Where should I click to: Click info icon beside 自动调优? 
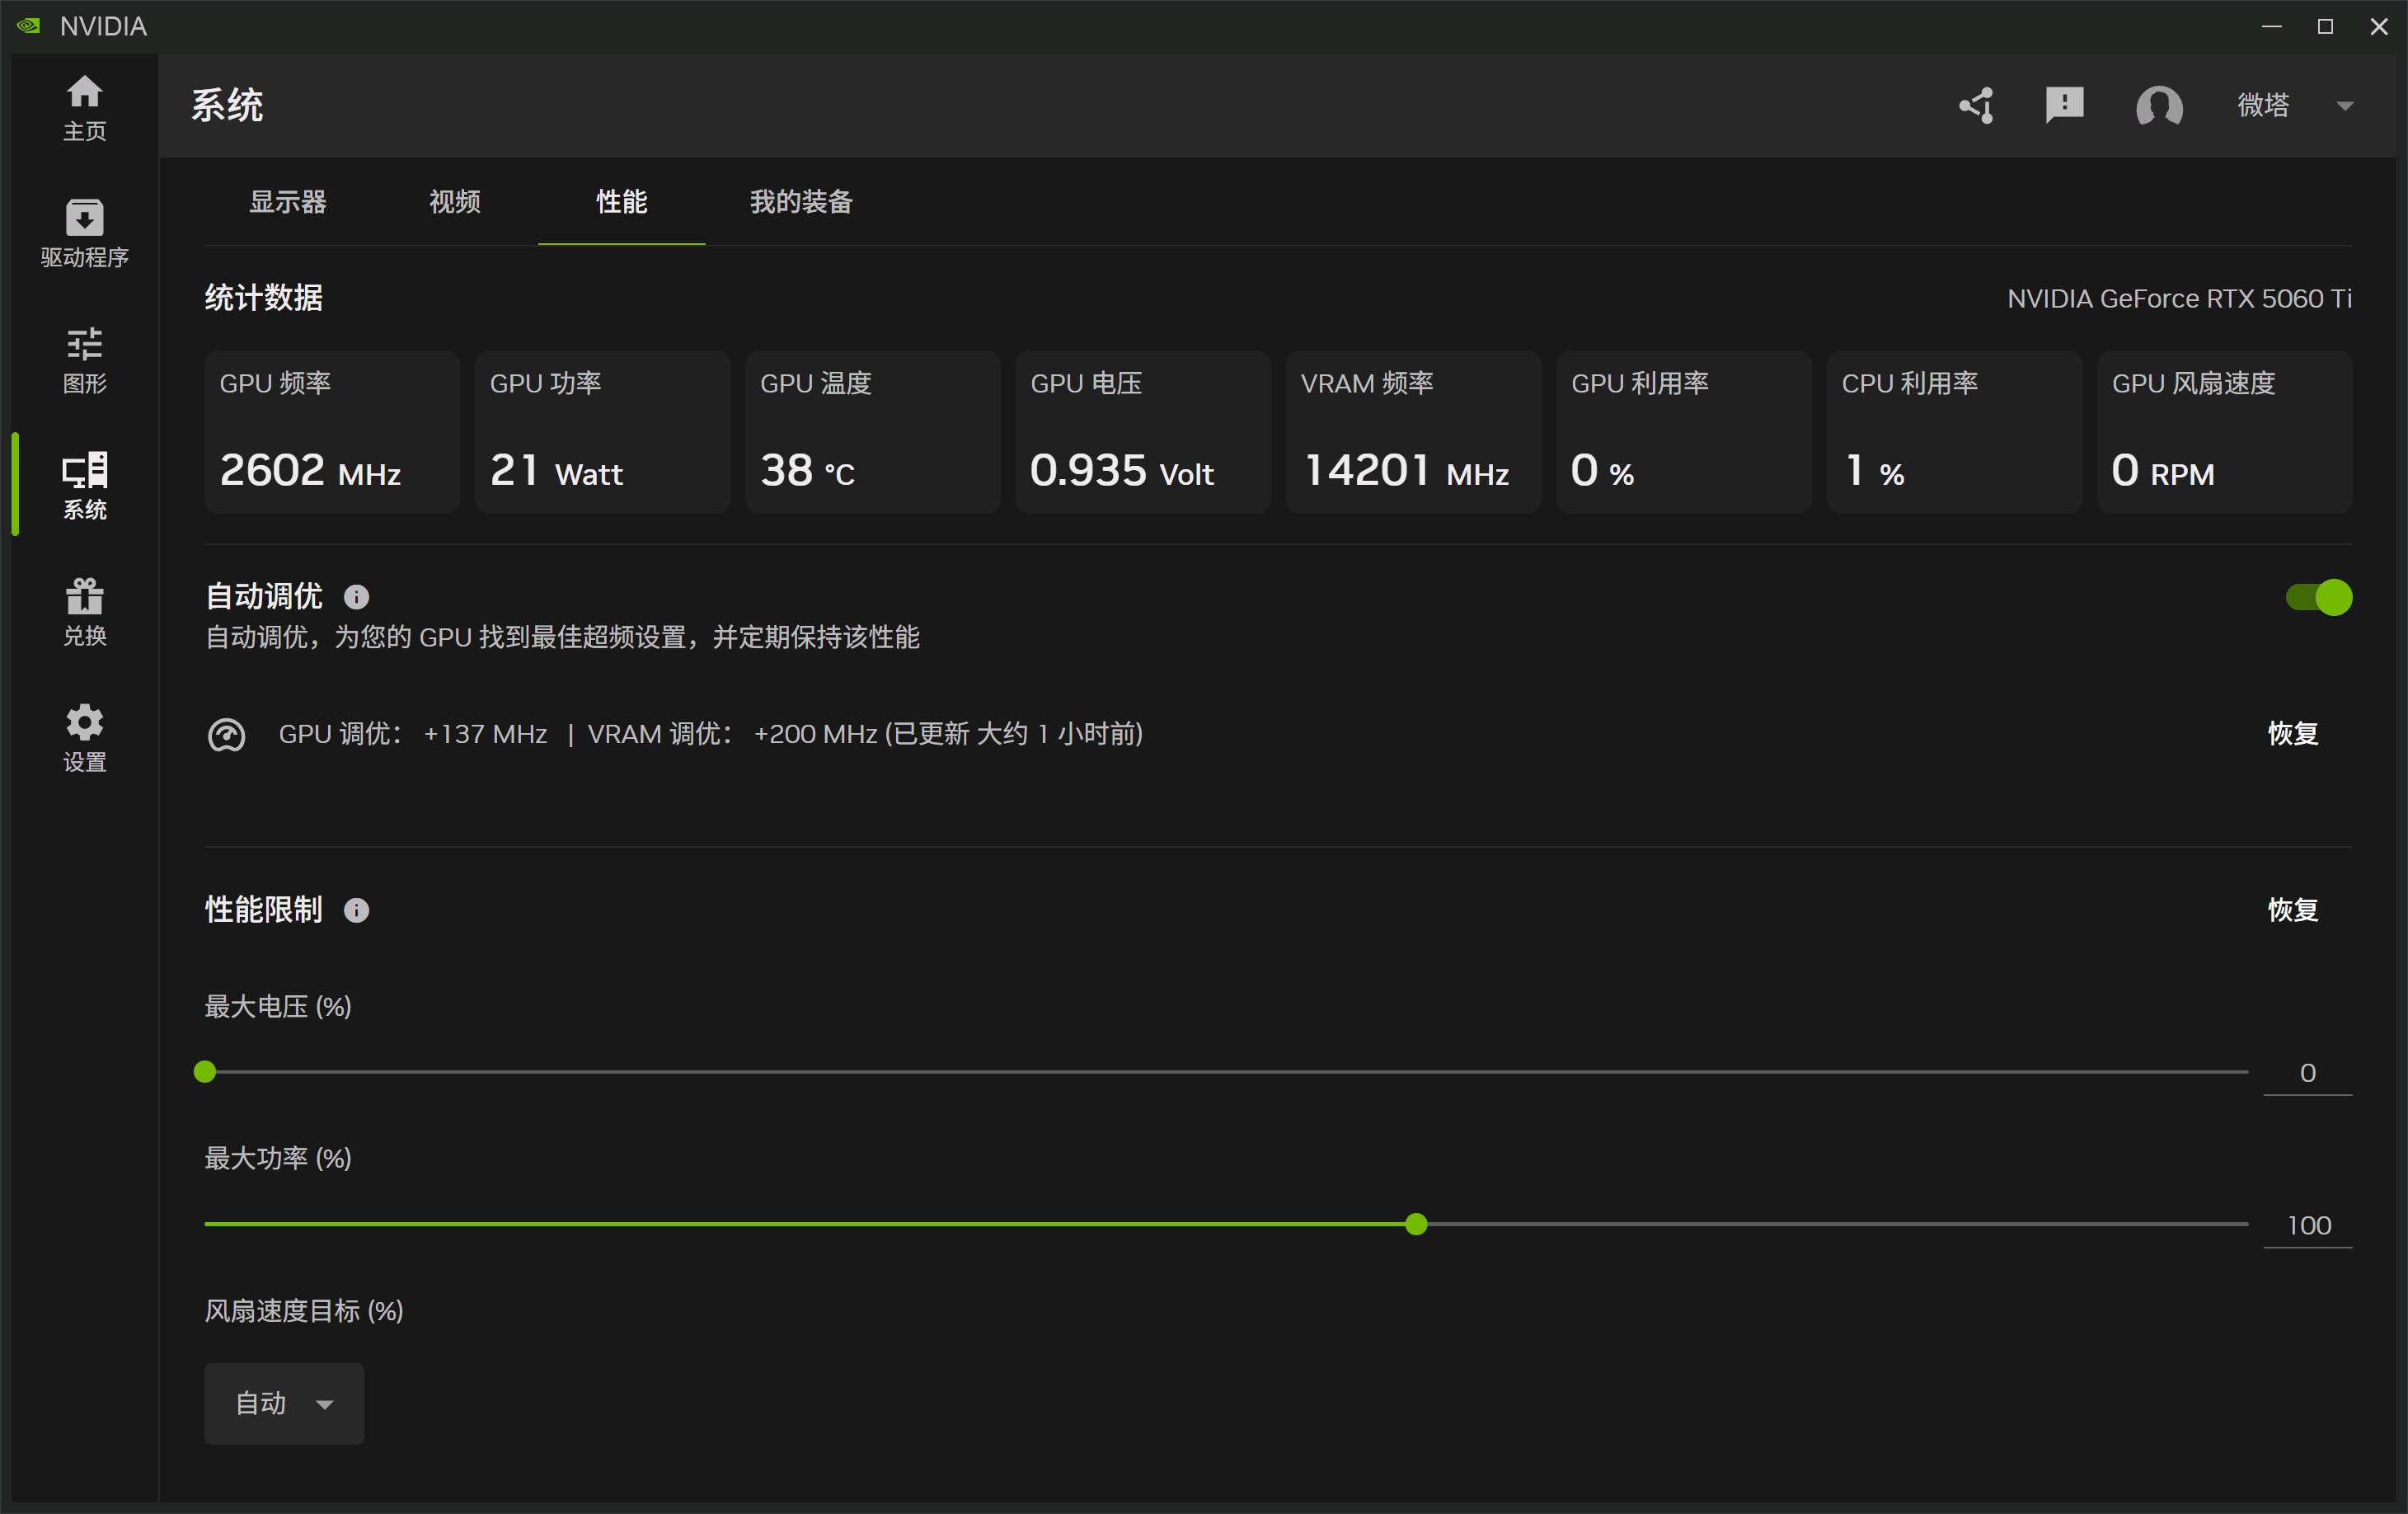click(x=356, y=597)
